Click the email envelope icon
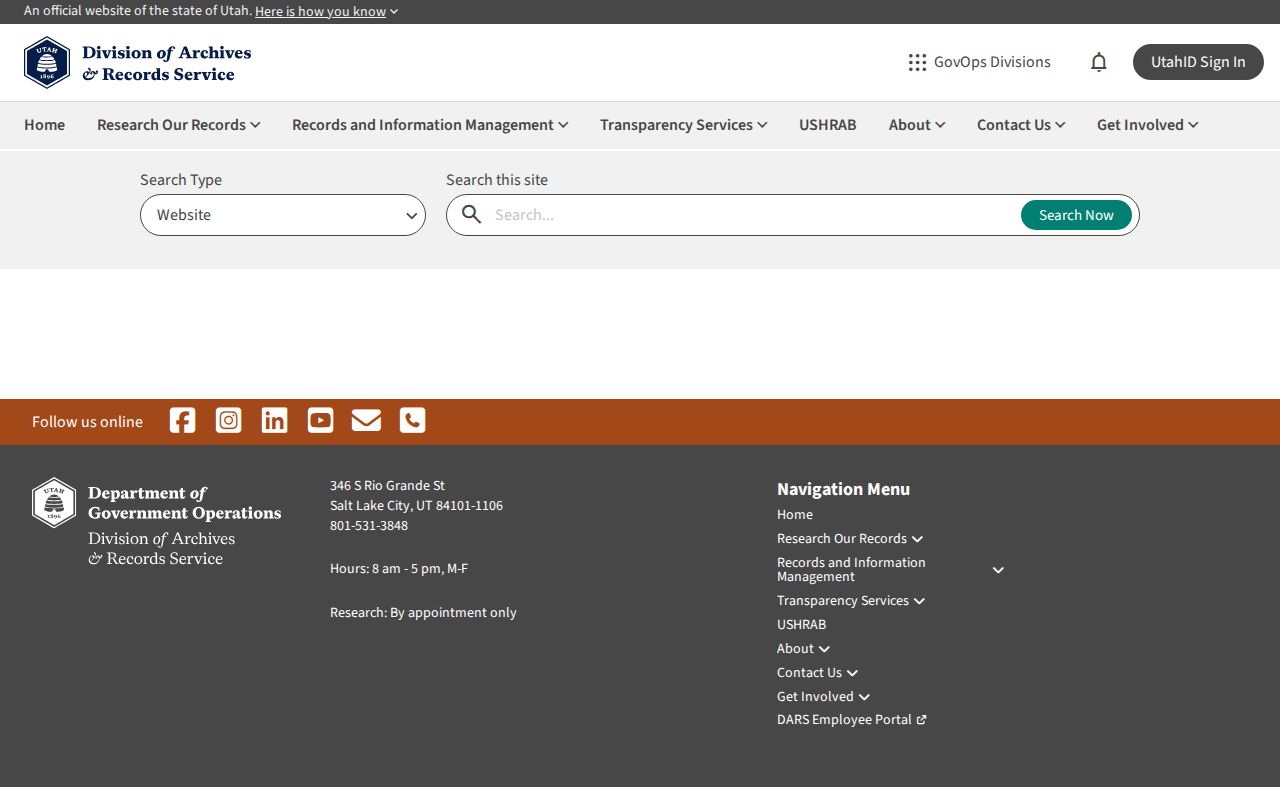The height and width of the screenshot is (800, 1280). point(366,420)
